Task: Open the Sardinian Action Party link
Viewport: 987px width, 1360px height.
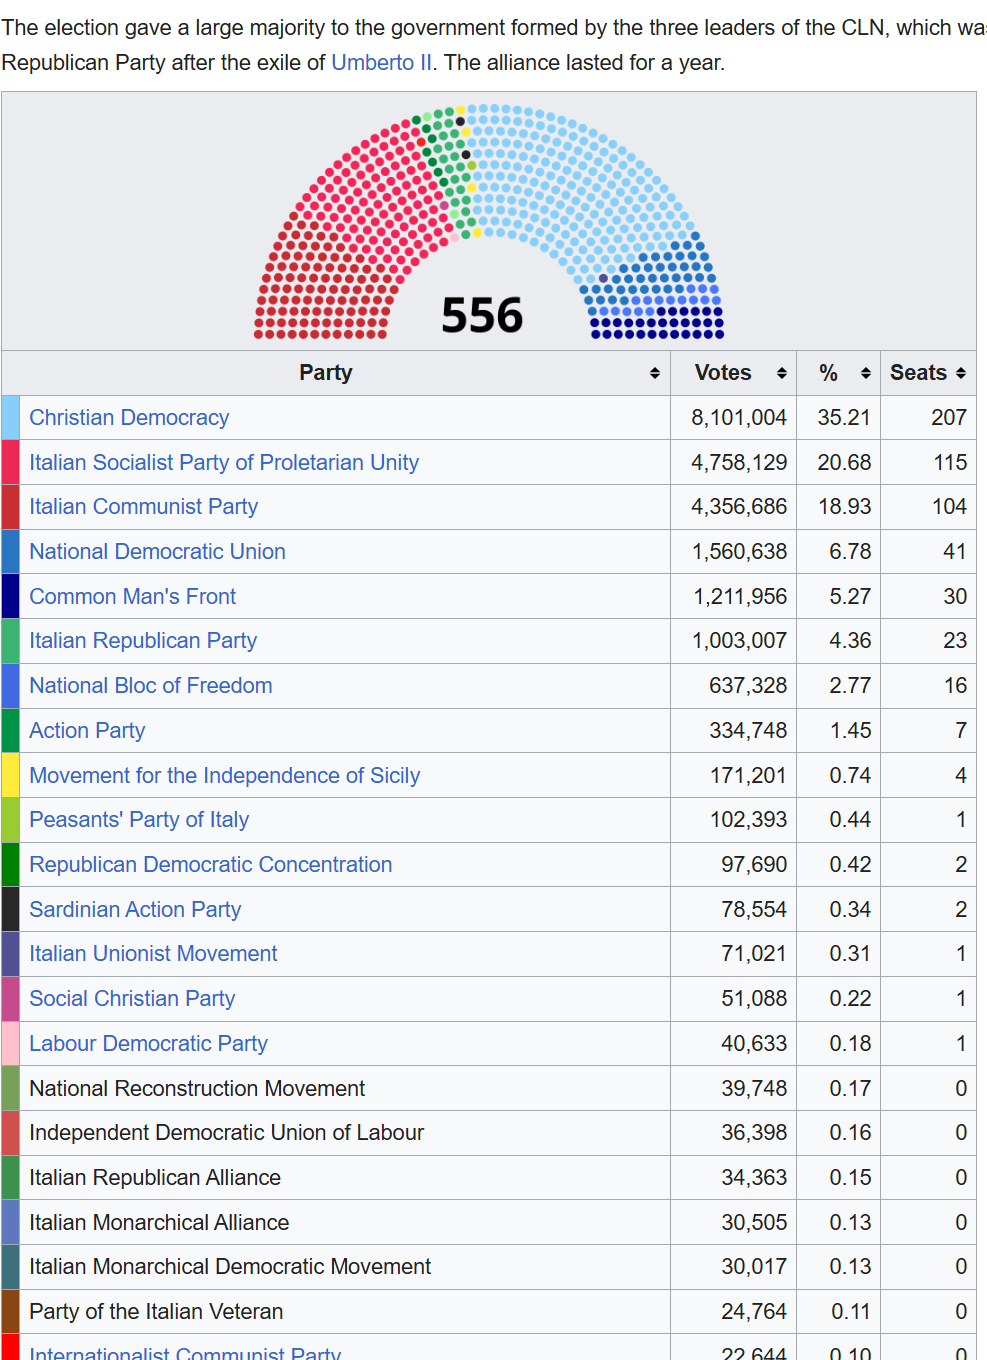Action: pyautogui.click(x=135, y=910)
